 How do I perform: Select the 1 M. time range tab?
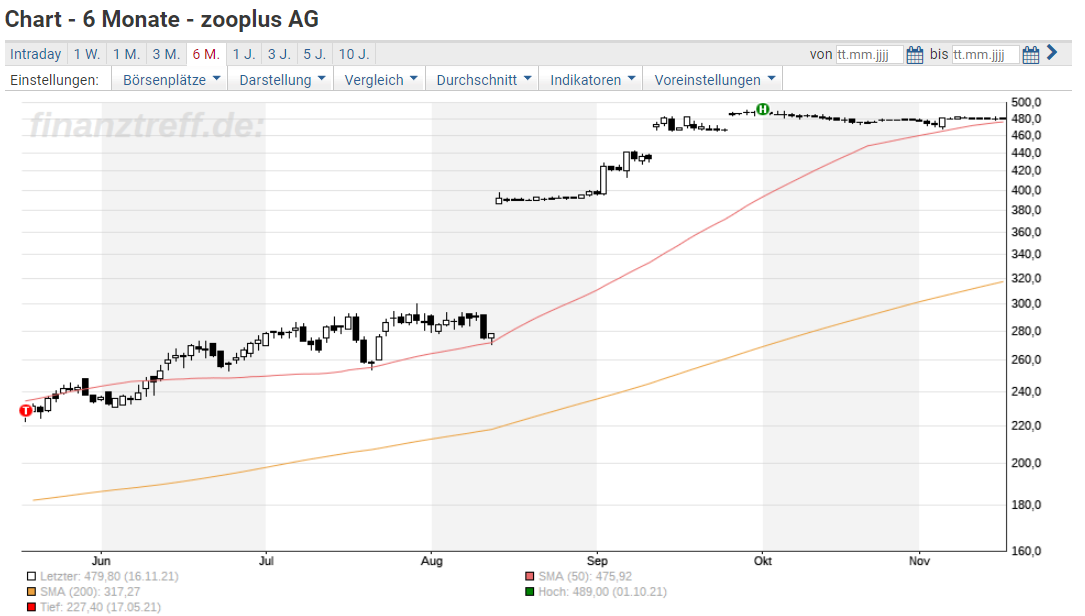[x=127, y=54]
